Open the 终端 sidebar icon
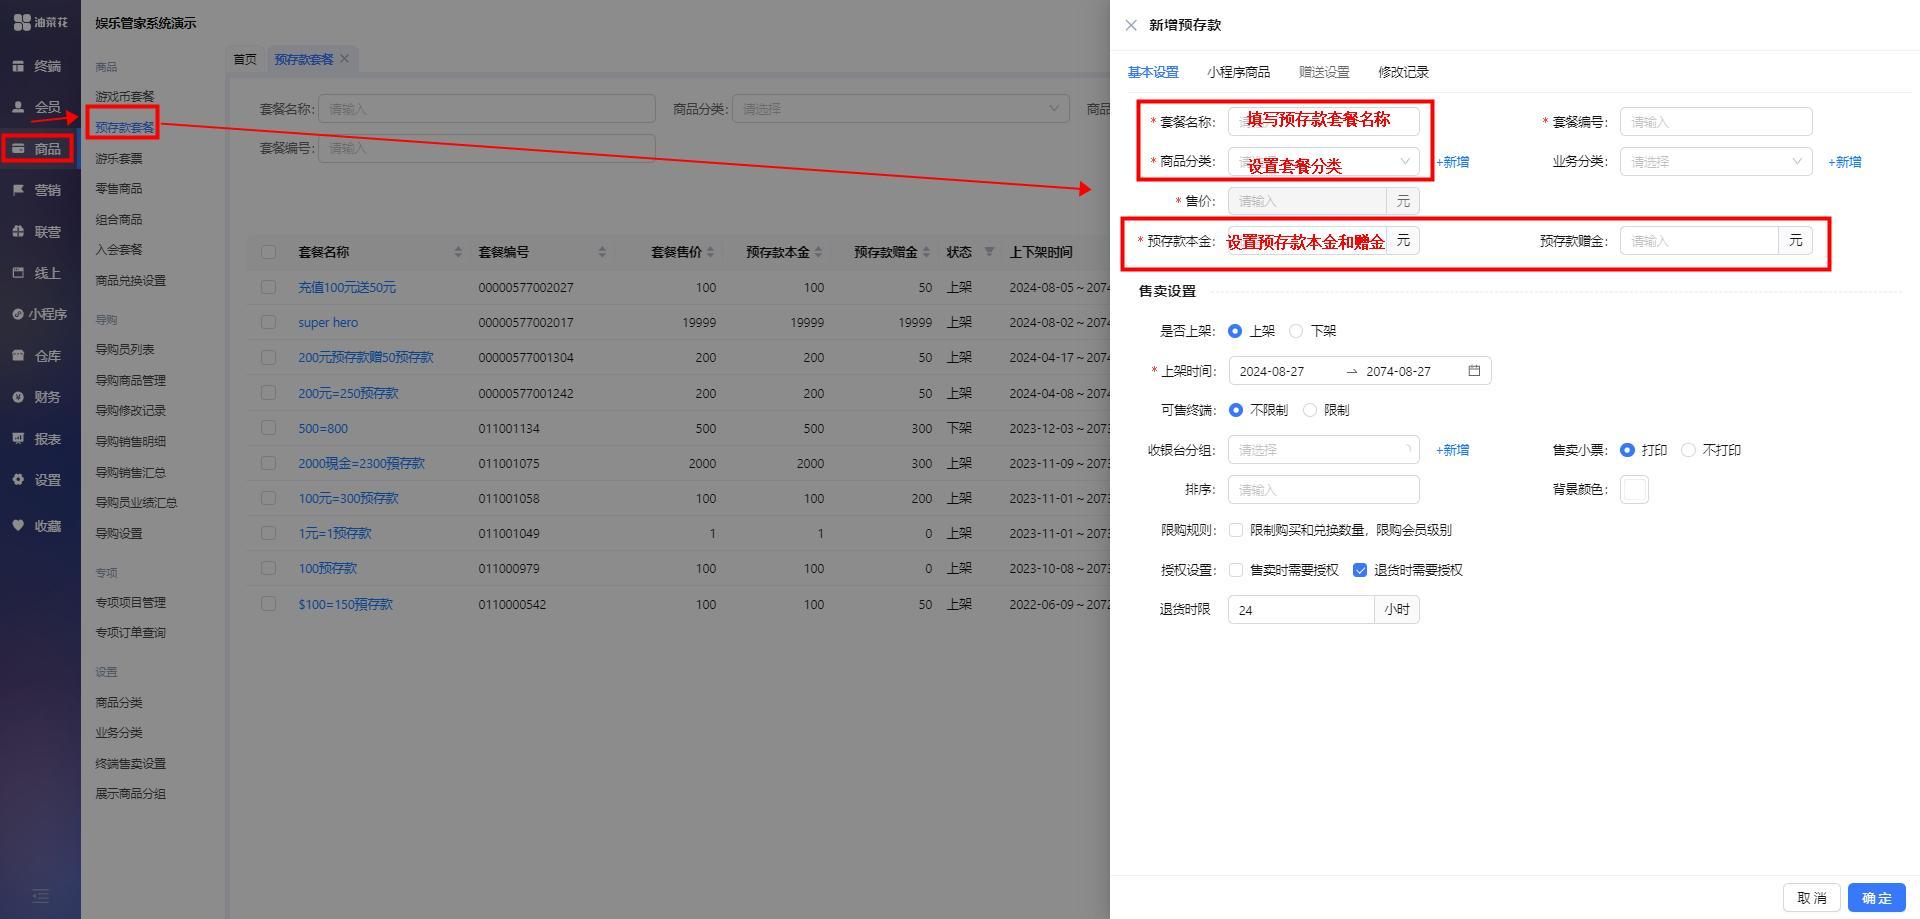 click(x=18, y=66)
